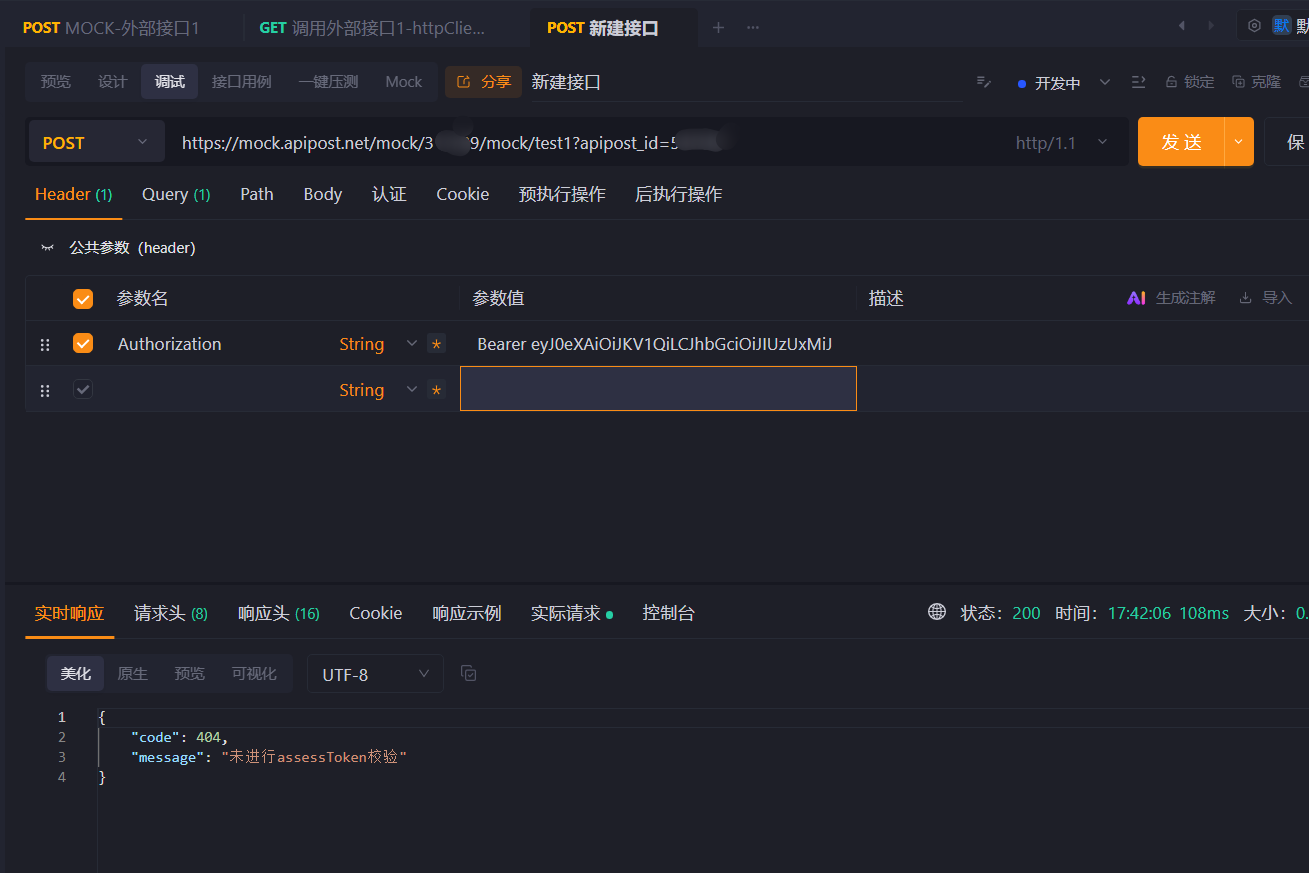Click the AI icon beside 生成注解

[1136, 298]
